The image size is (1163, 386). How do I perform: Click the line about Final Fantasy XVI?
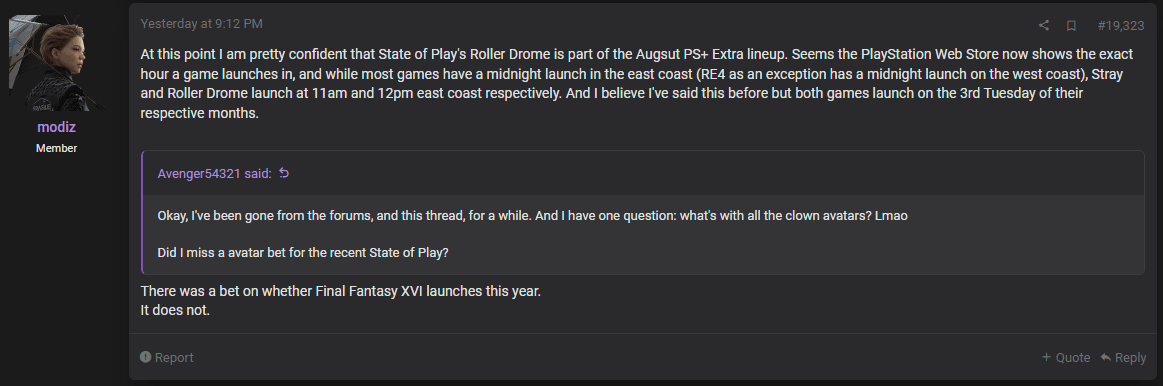pos(340,292)
